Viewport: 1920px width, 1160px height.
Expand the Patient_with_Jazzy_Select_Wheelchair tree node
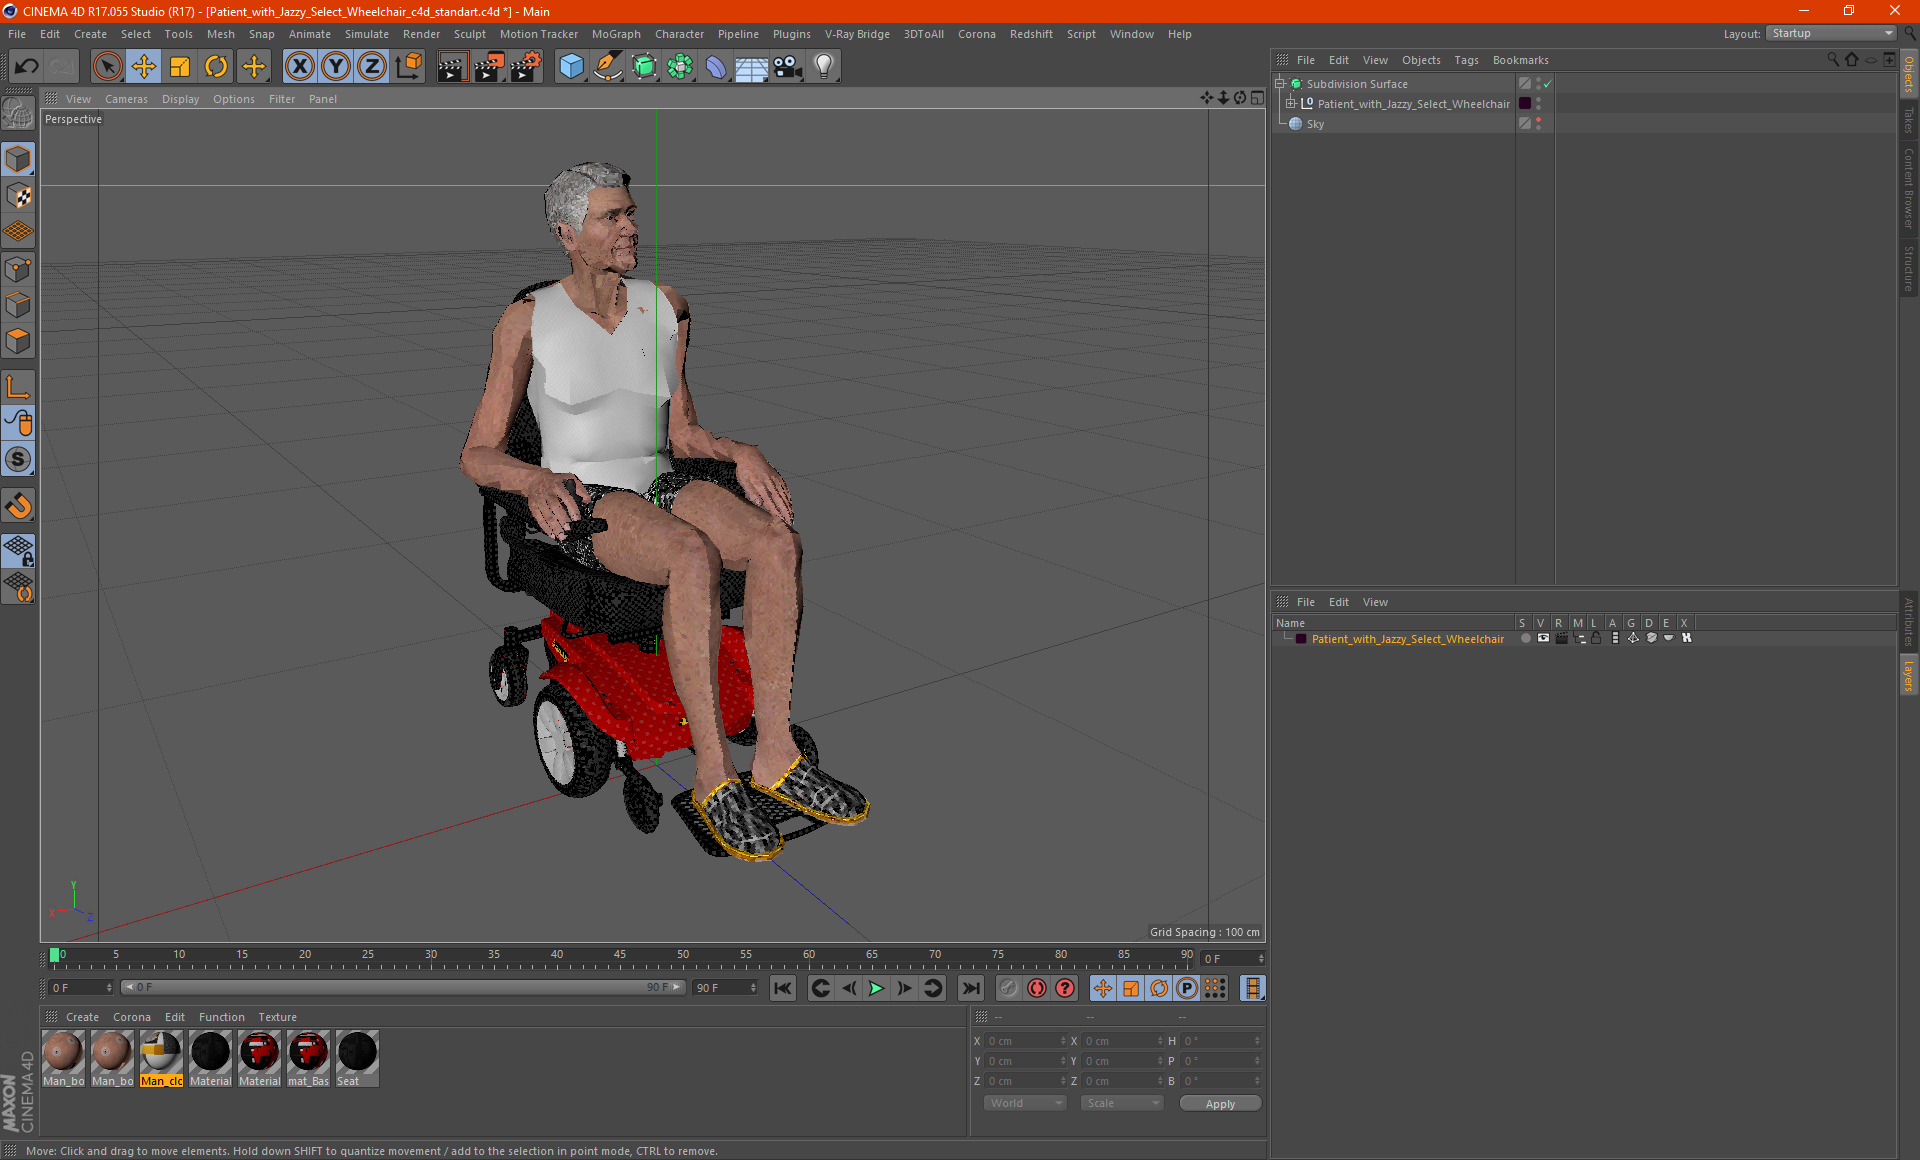coord(1291,104)
